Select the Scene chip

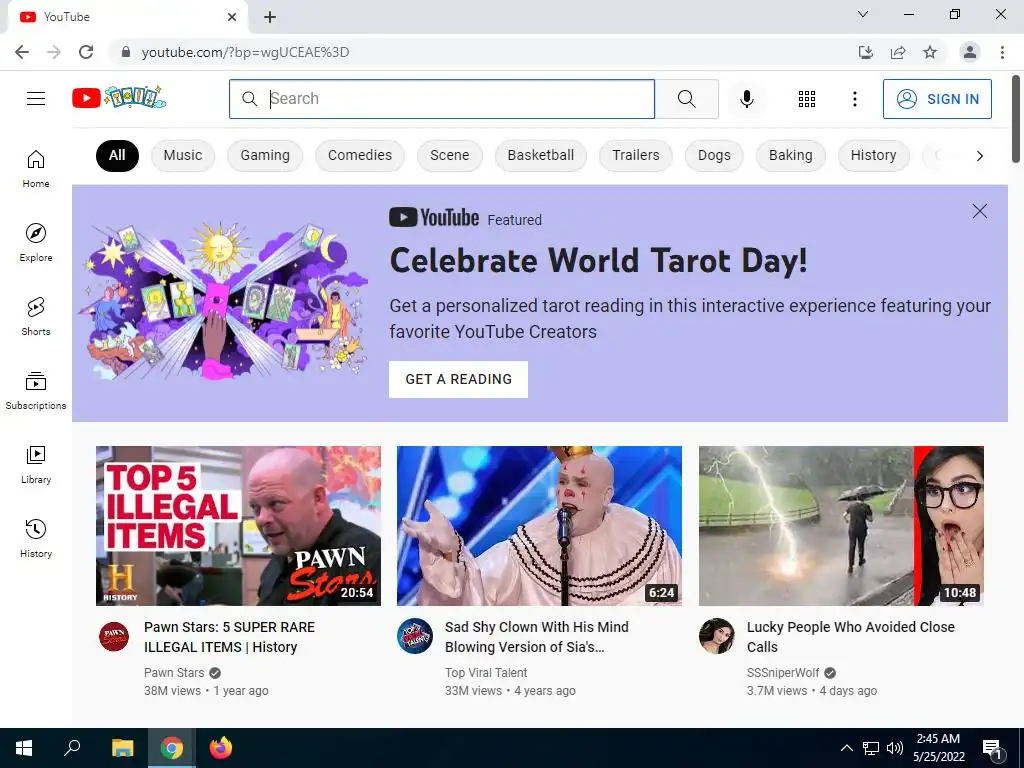(x=450, y=155)
